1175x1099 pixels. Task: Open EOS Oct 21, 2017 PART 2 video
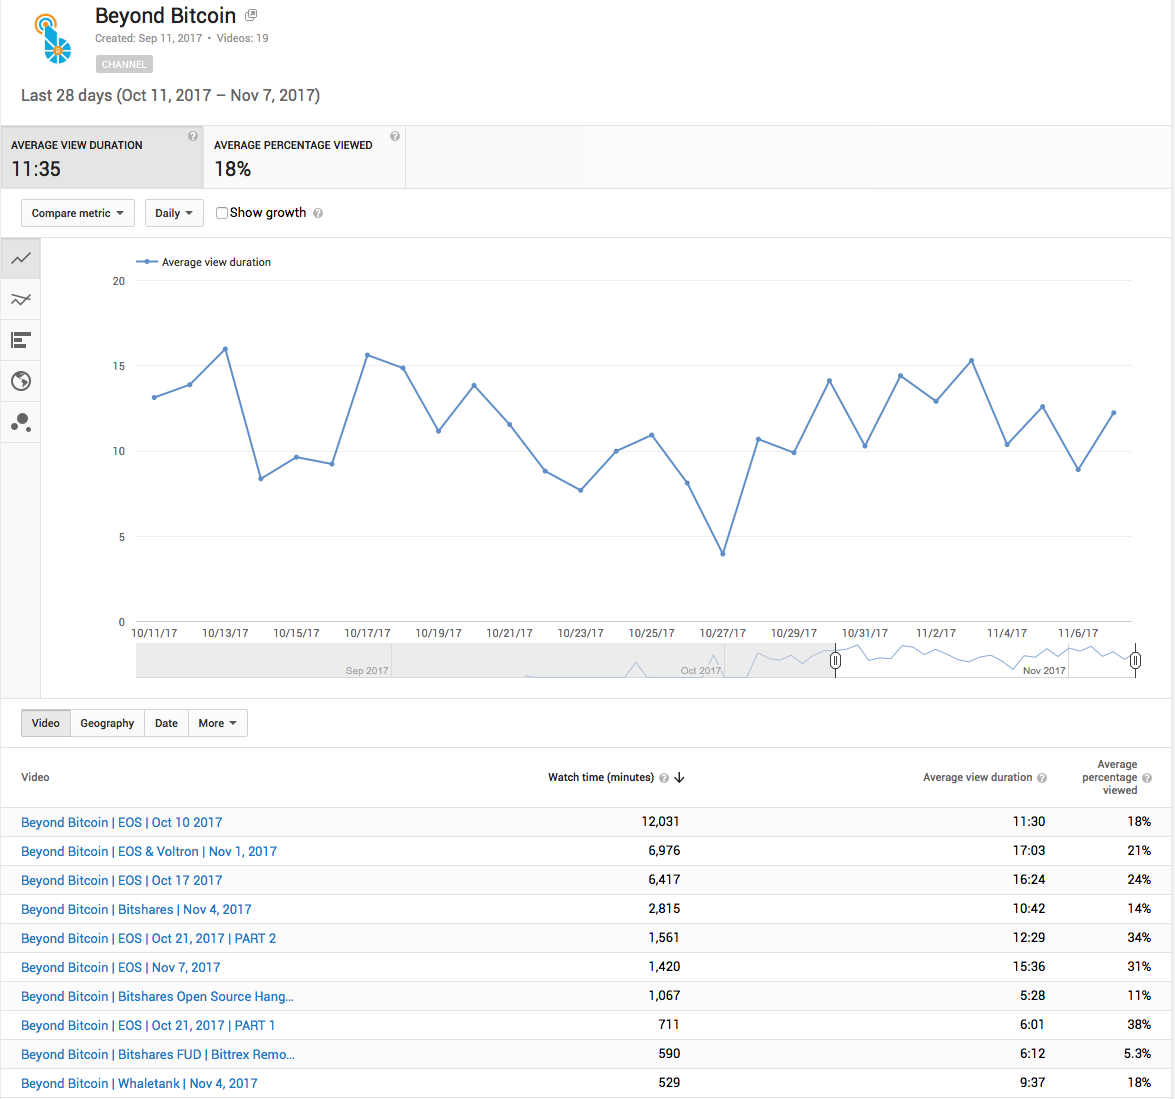coord(148,939)
